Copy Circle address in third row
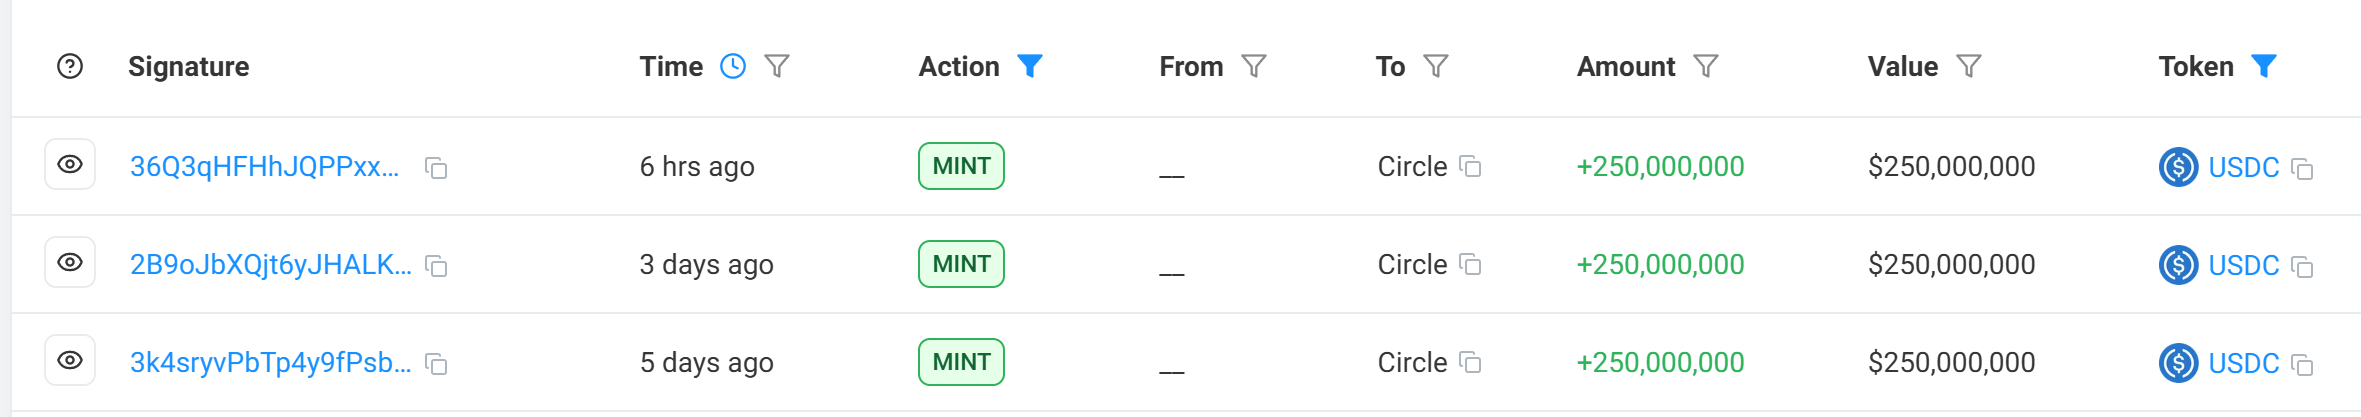Screen dimensions: 2361x417 (1470, 362)
